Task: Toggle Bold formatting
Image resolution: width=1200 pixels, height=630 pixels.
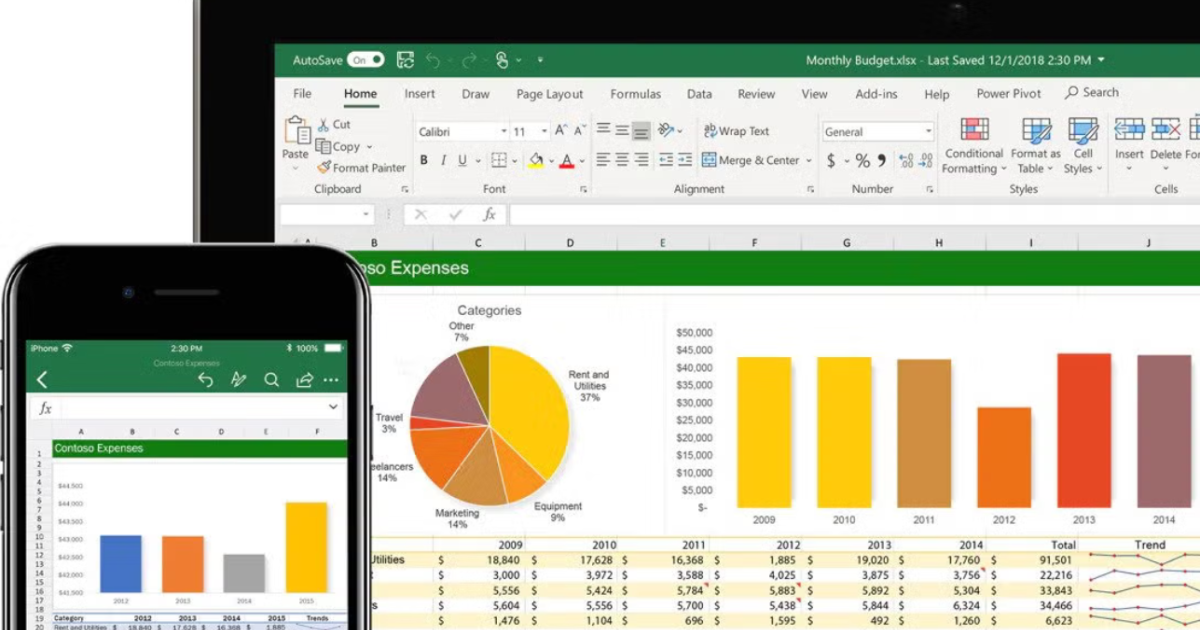Action: point(424,160)
